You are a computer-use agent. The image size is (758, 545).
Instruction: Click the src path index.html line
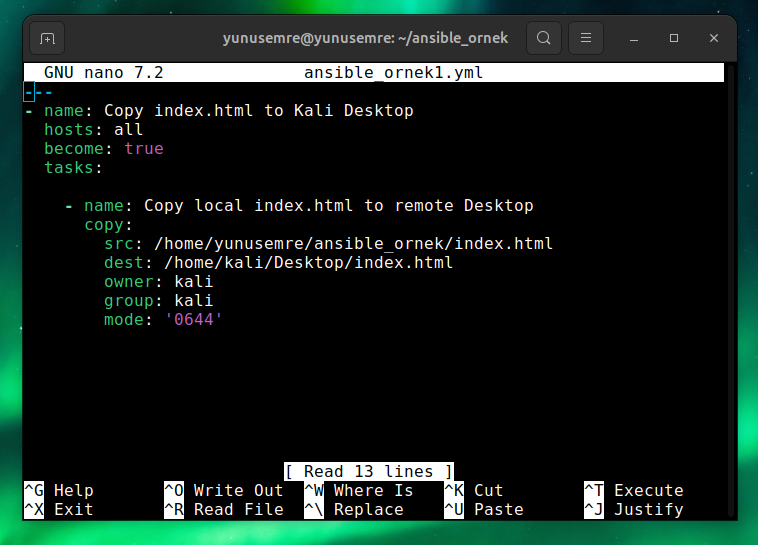tap(348, 243)
